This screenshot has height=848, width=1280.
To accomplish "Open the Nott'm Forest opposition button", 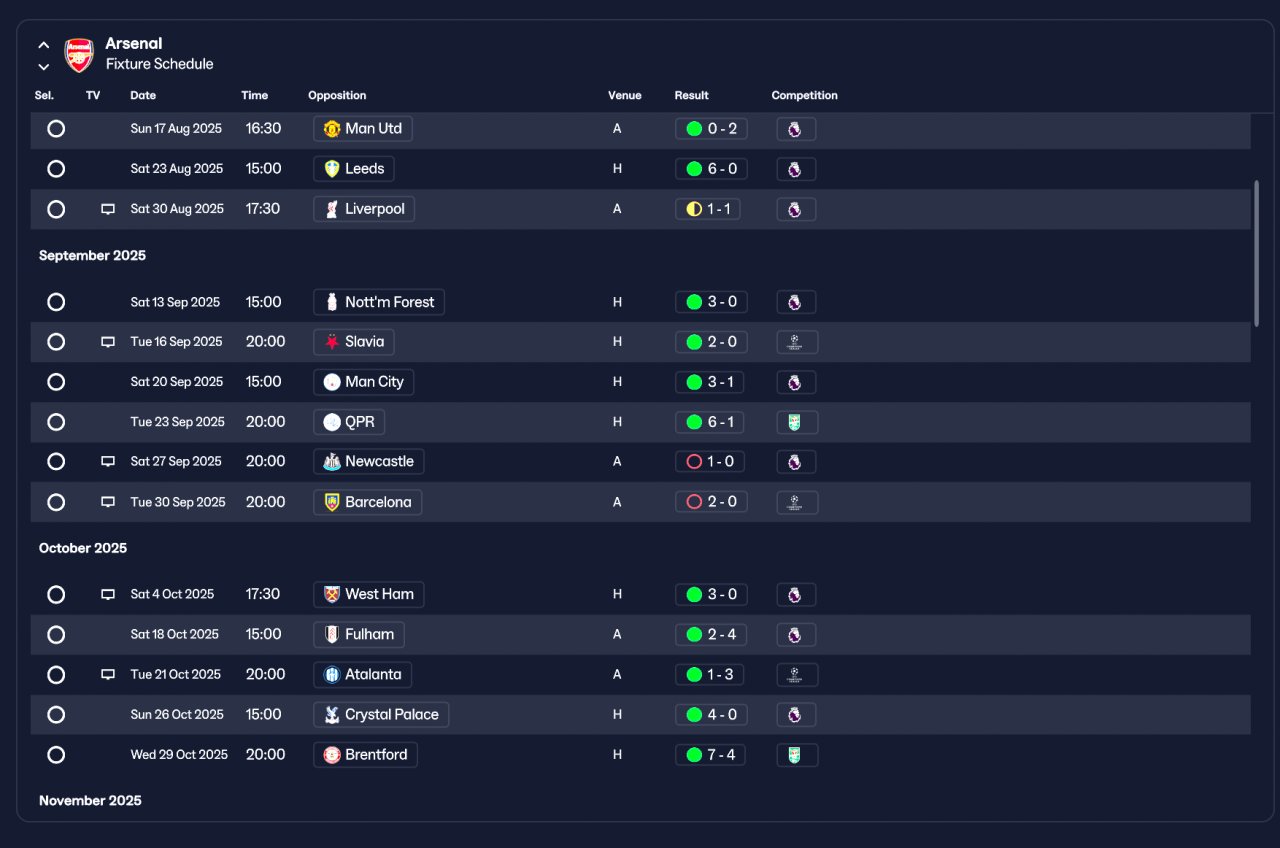I will click(x=379, y=302).
